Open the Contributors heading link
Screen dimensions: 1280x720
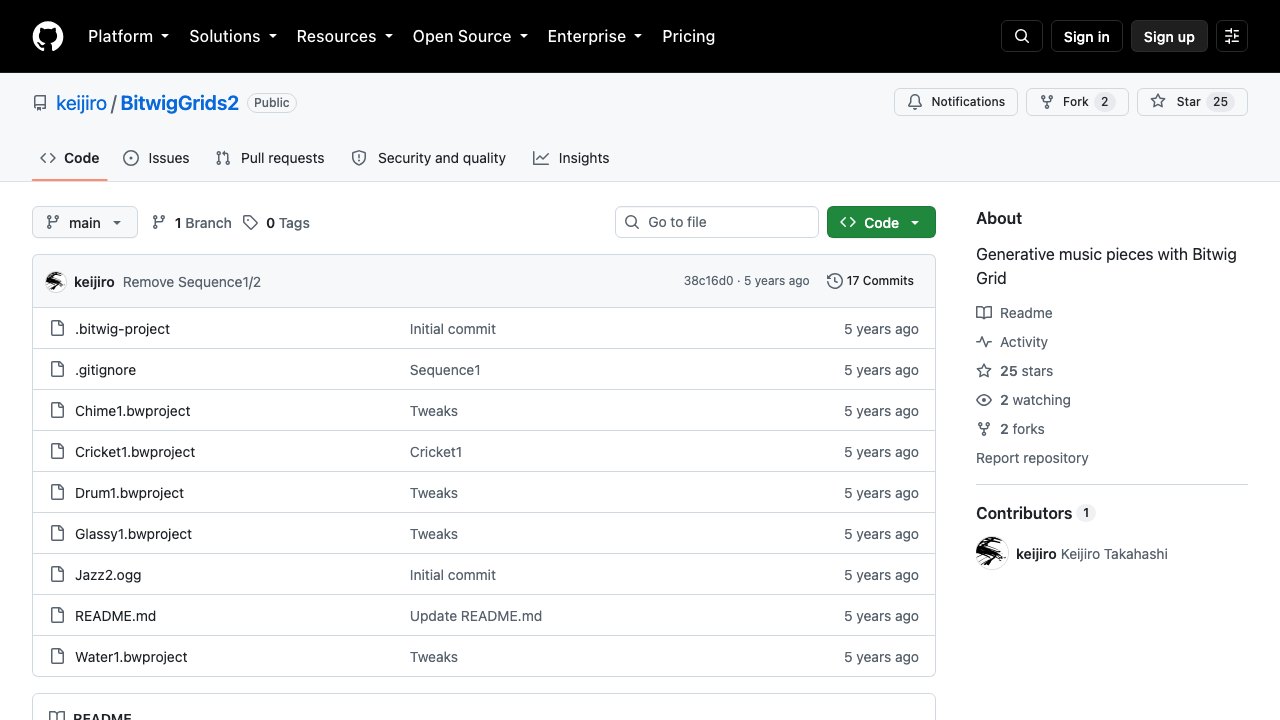pyautogui.click(x=1035, y=513)
